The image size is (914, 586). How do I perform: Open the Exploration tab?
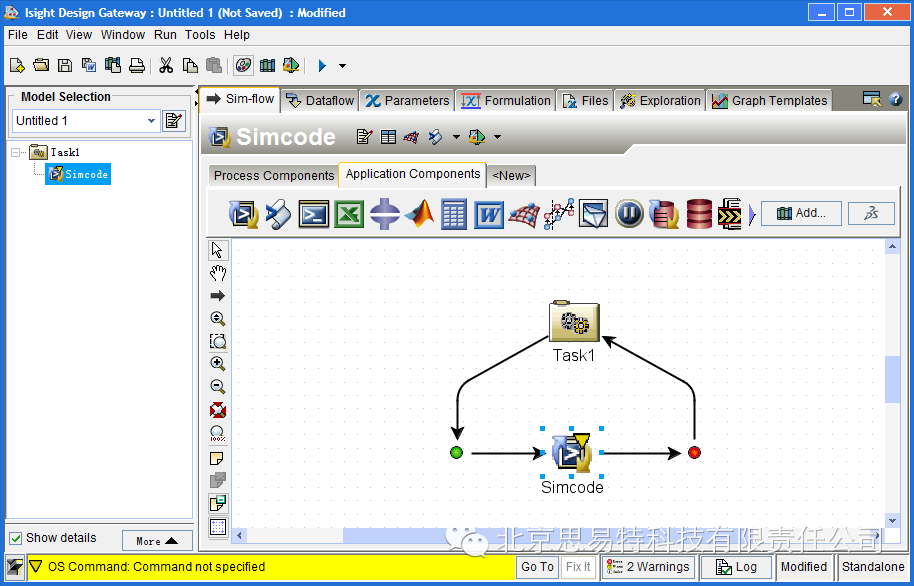click(660, 101)
